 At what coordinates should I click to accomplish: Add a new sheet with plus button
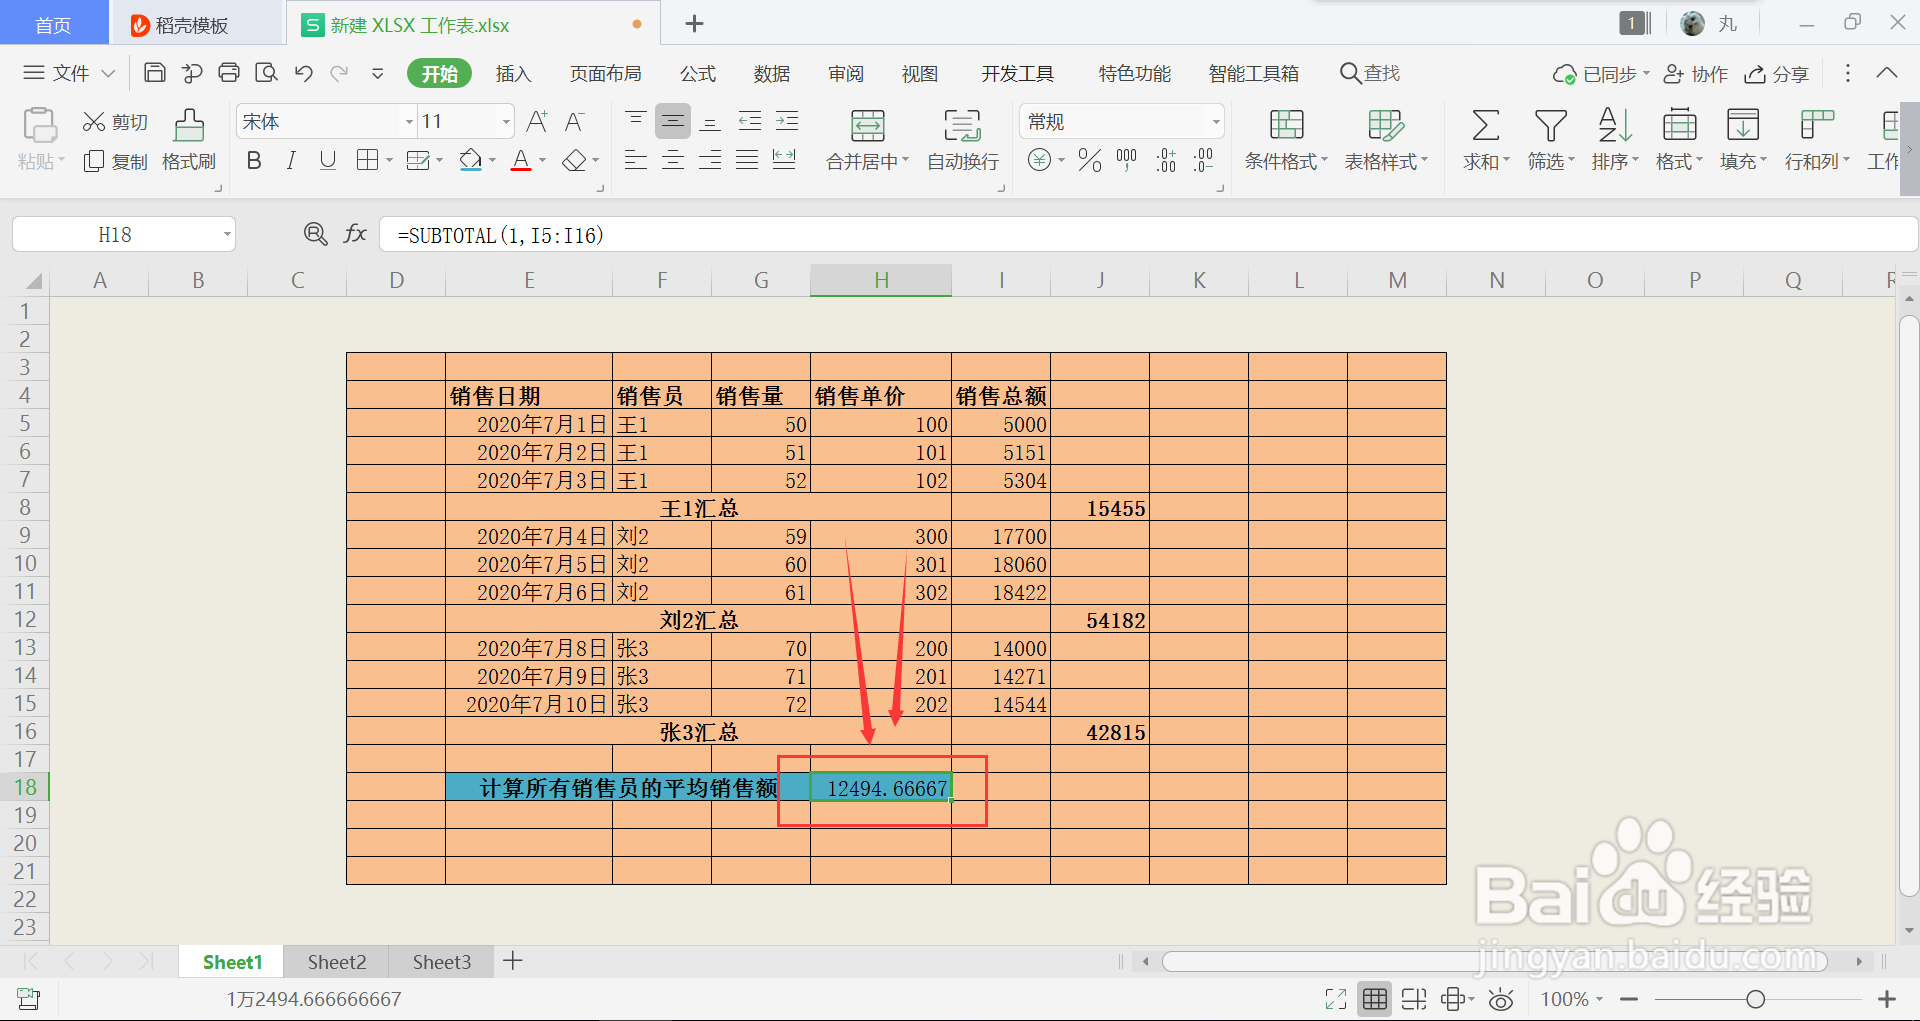click(x=513, y=961)
